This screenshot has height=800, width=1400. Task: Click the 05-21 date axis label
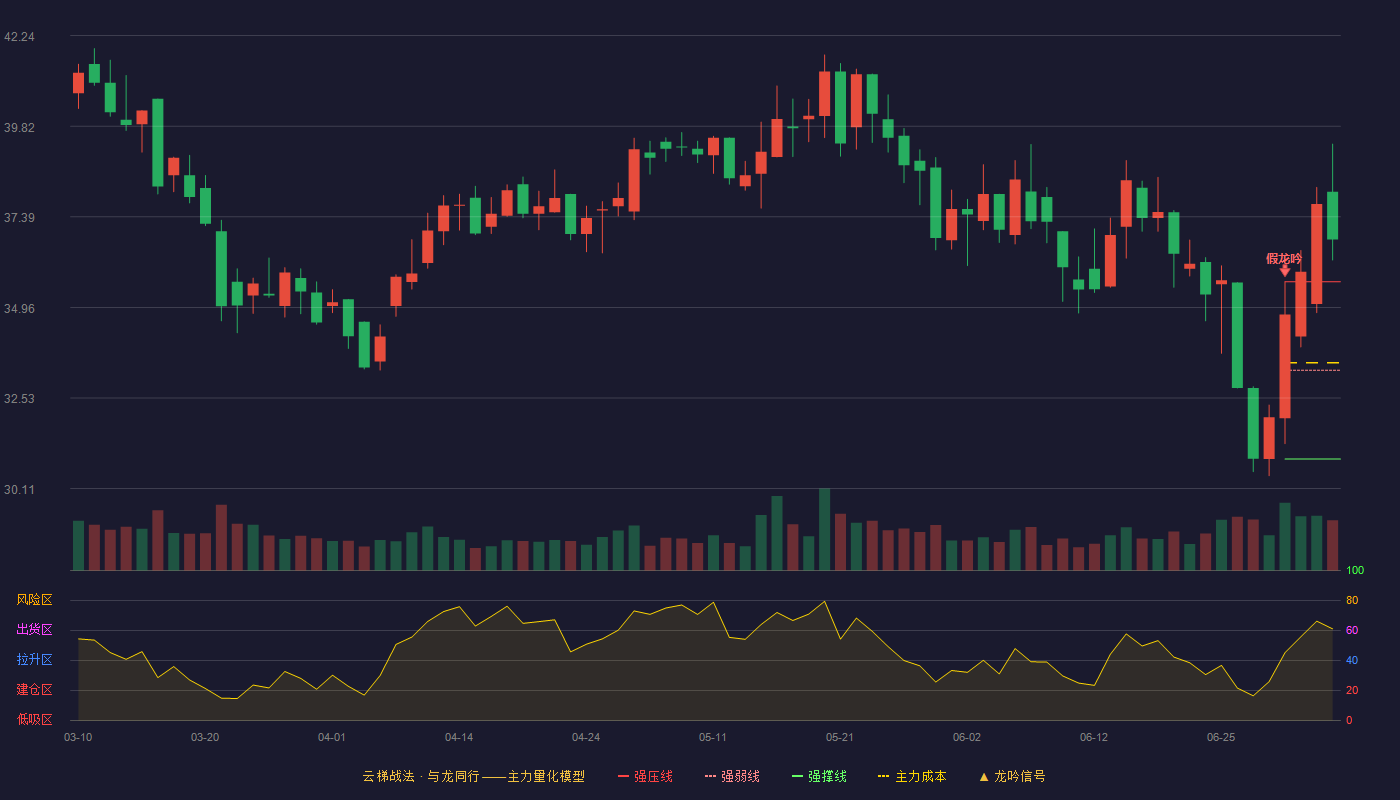pos(840,737)
